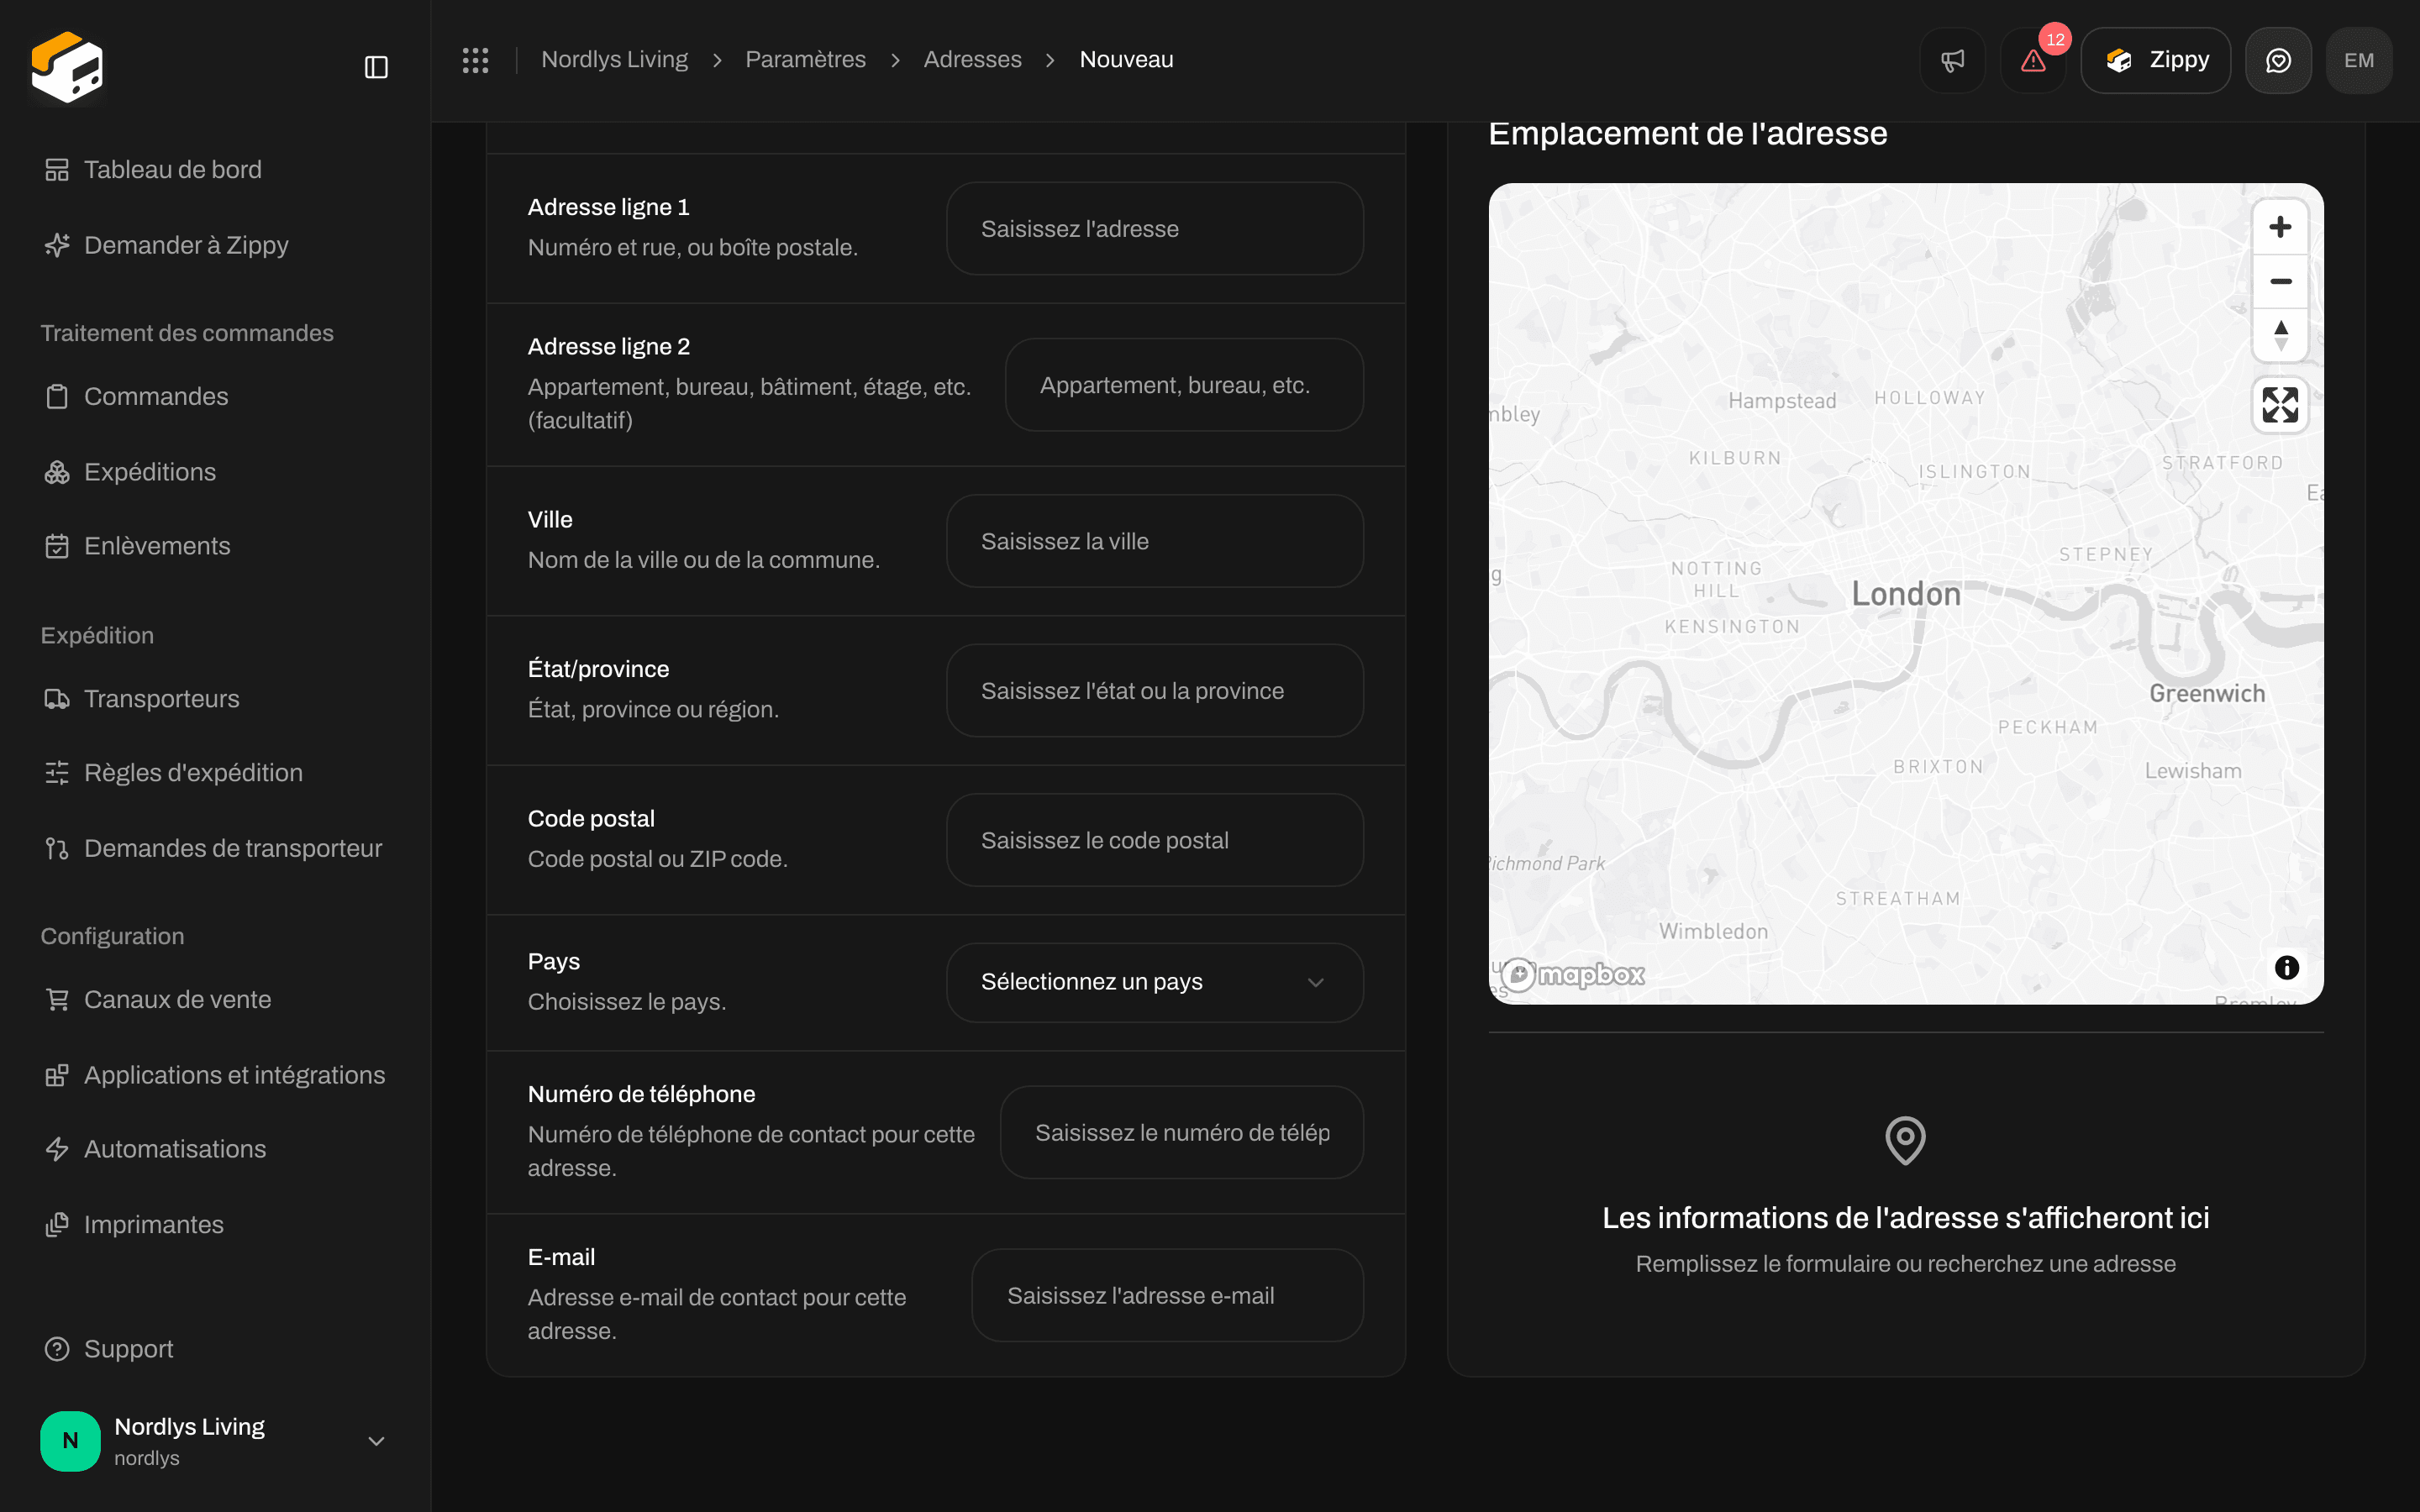Screen dimensions: 2420x1512
Task: Open the alerts warning icon with badge 12
Action: coord(2033,60)
